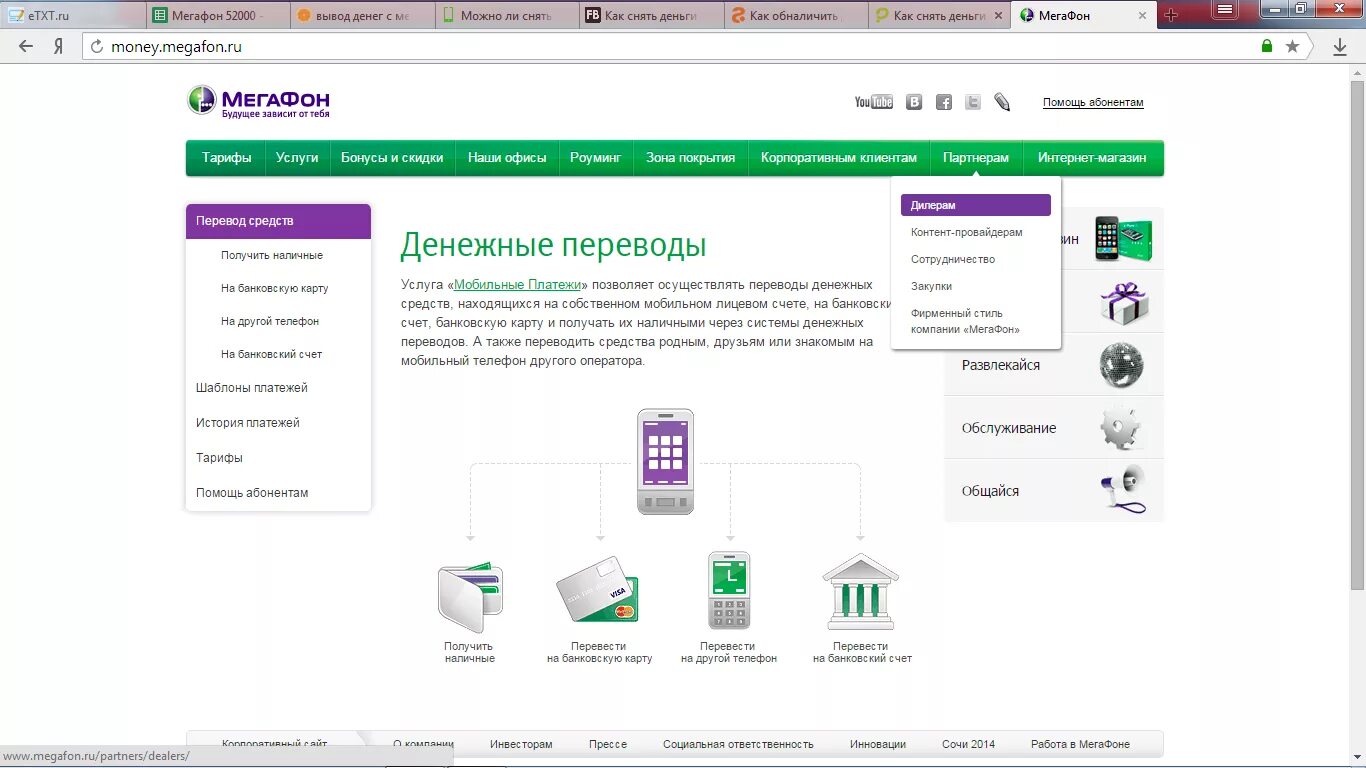Screen dimensions: 1366x768
Task: Open a new browser tab with plus
Action: [1171, 15]
